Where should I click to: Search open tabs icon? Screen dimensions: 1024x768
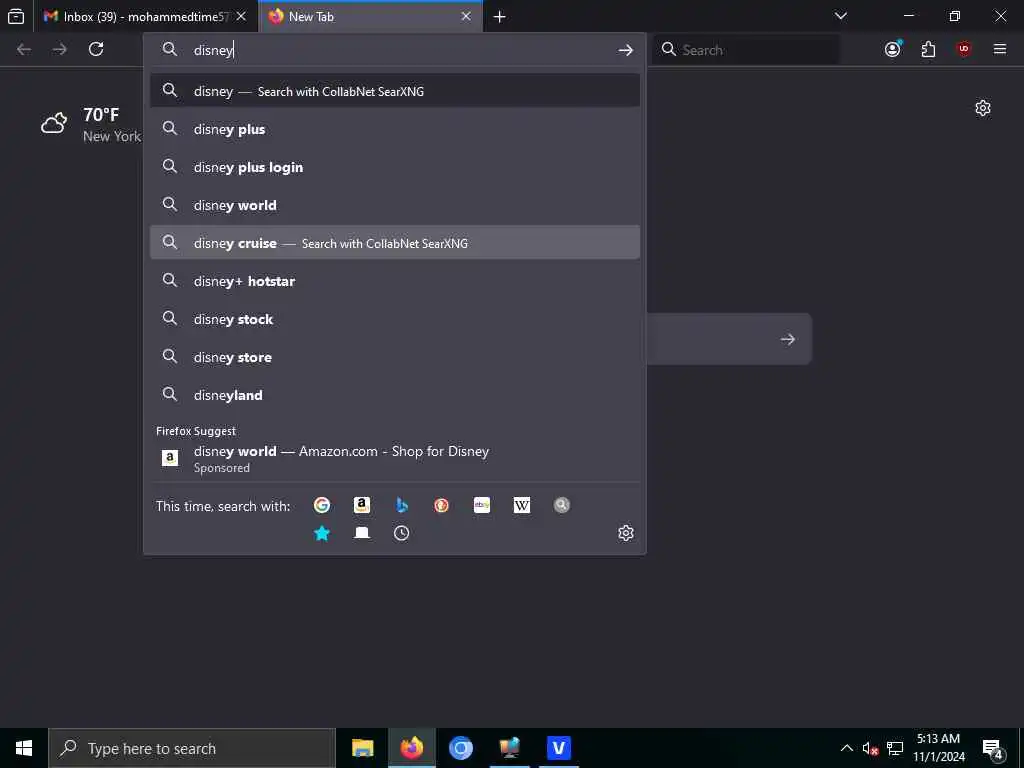pyautogui.click(x=362, y=533)
